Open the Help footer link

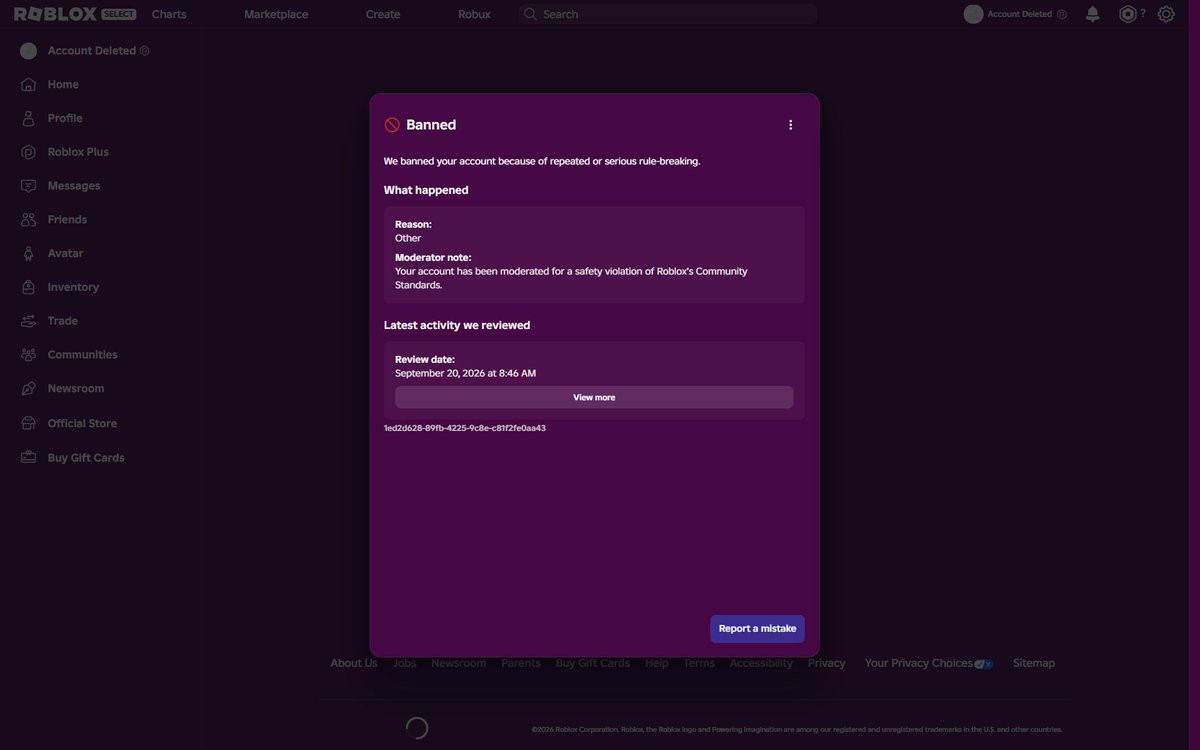[657, 663]
